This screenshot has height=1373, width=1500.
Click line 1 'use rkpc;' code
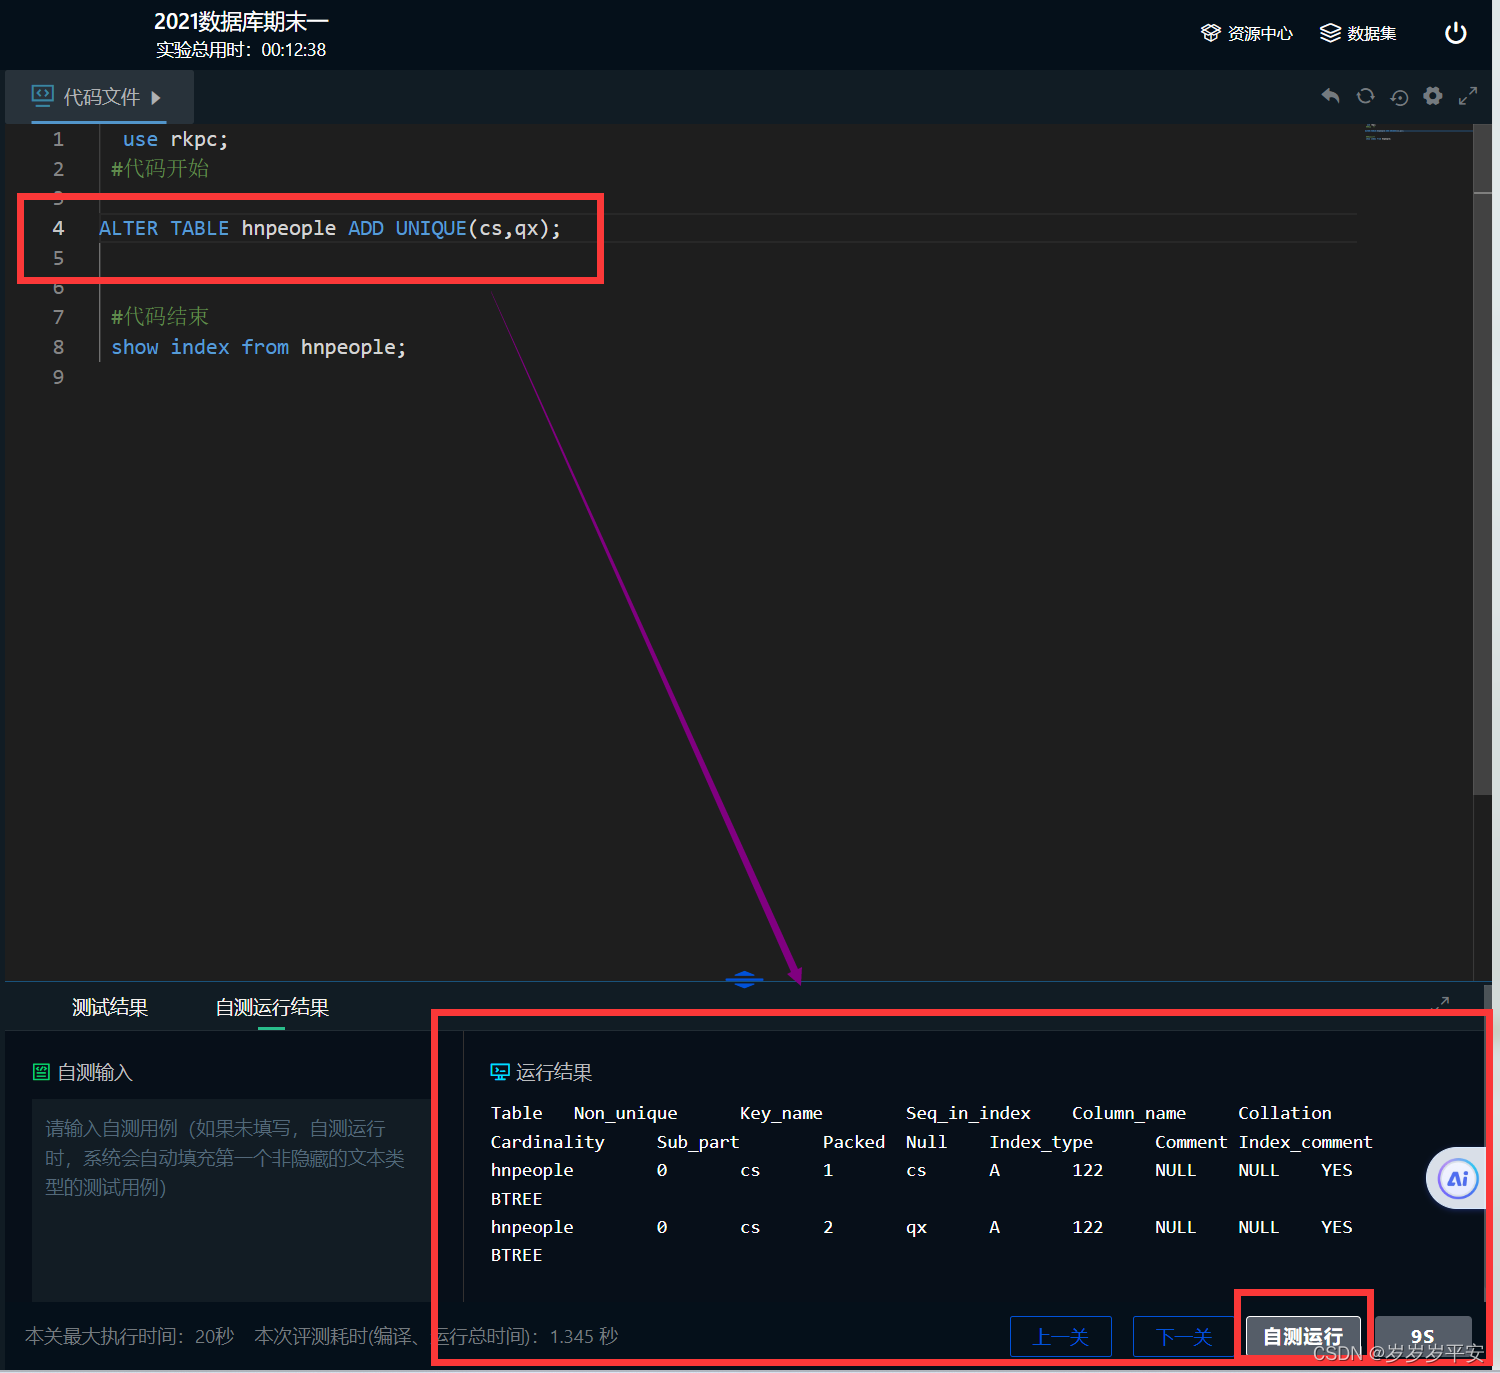pyautogui.click(x=175, y=139)
